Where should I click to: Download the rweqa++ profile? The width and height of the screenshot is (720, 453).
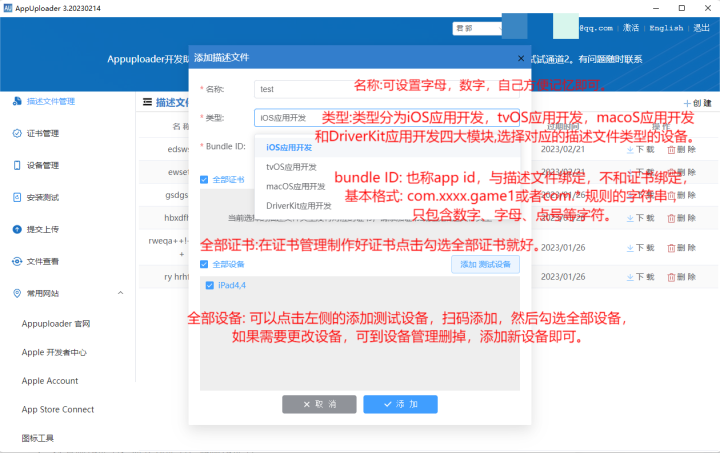(641, 248)
